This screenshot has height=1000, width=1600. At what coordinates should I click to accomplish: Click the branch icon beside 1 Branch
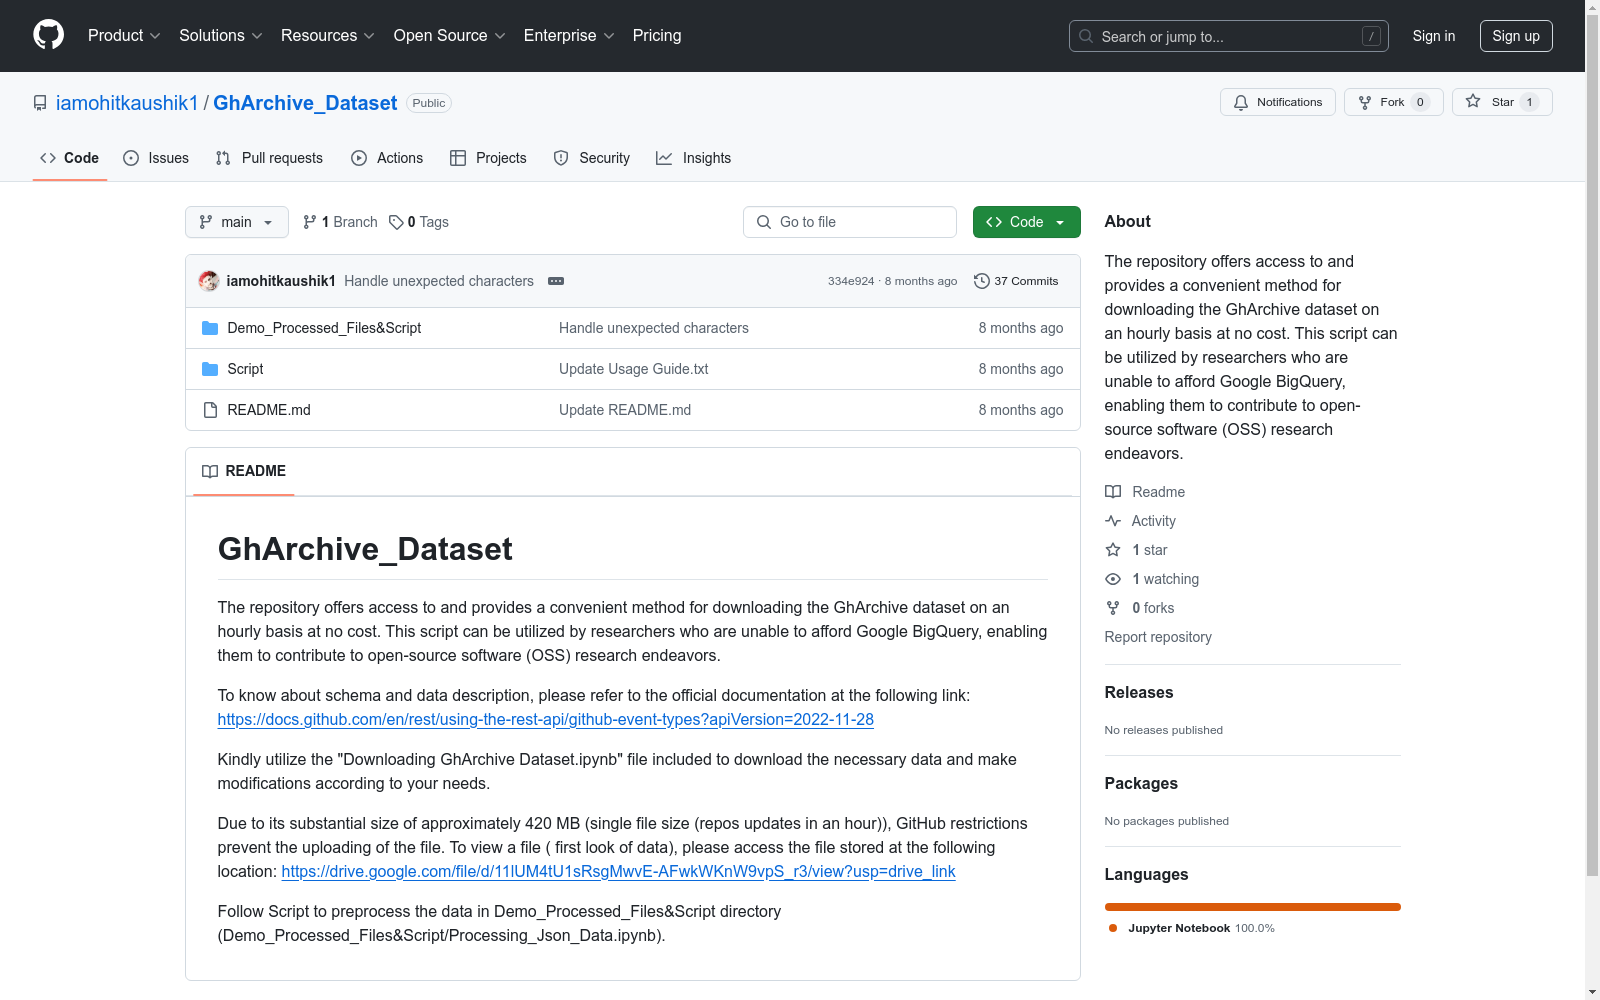click(x=310, y=222)
